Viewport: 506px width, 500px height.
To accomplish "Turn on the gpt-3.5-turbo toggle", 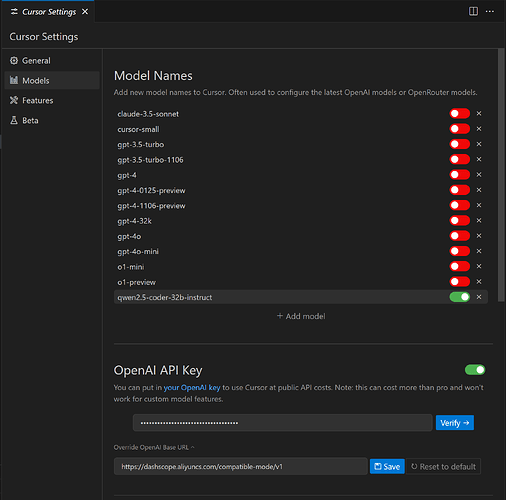I will (x=460, y=144).
